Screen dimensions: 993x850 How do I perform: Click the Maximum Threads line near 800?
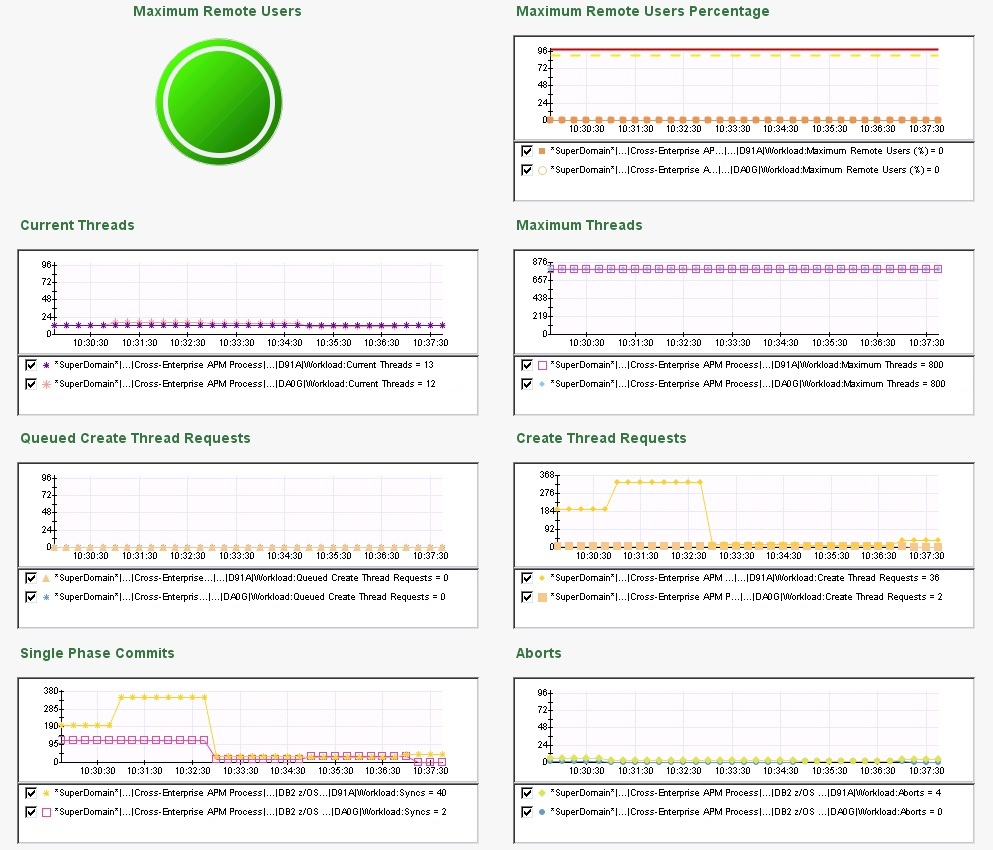pos(744,269)
